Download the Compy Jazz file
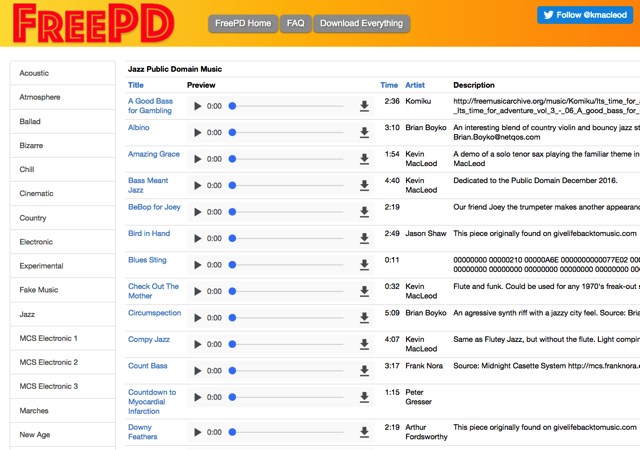Screen dimensions: 640x450 click(x=364, y=344)
